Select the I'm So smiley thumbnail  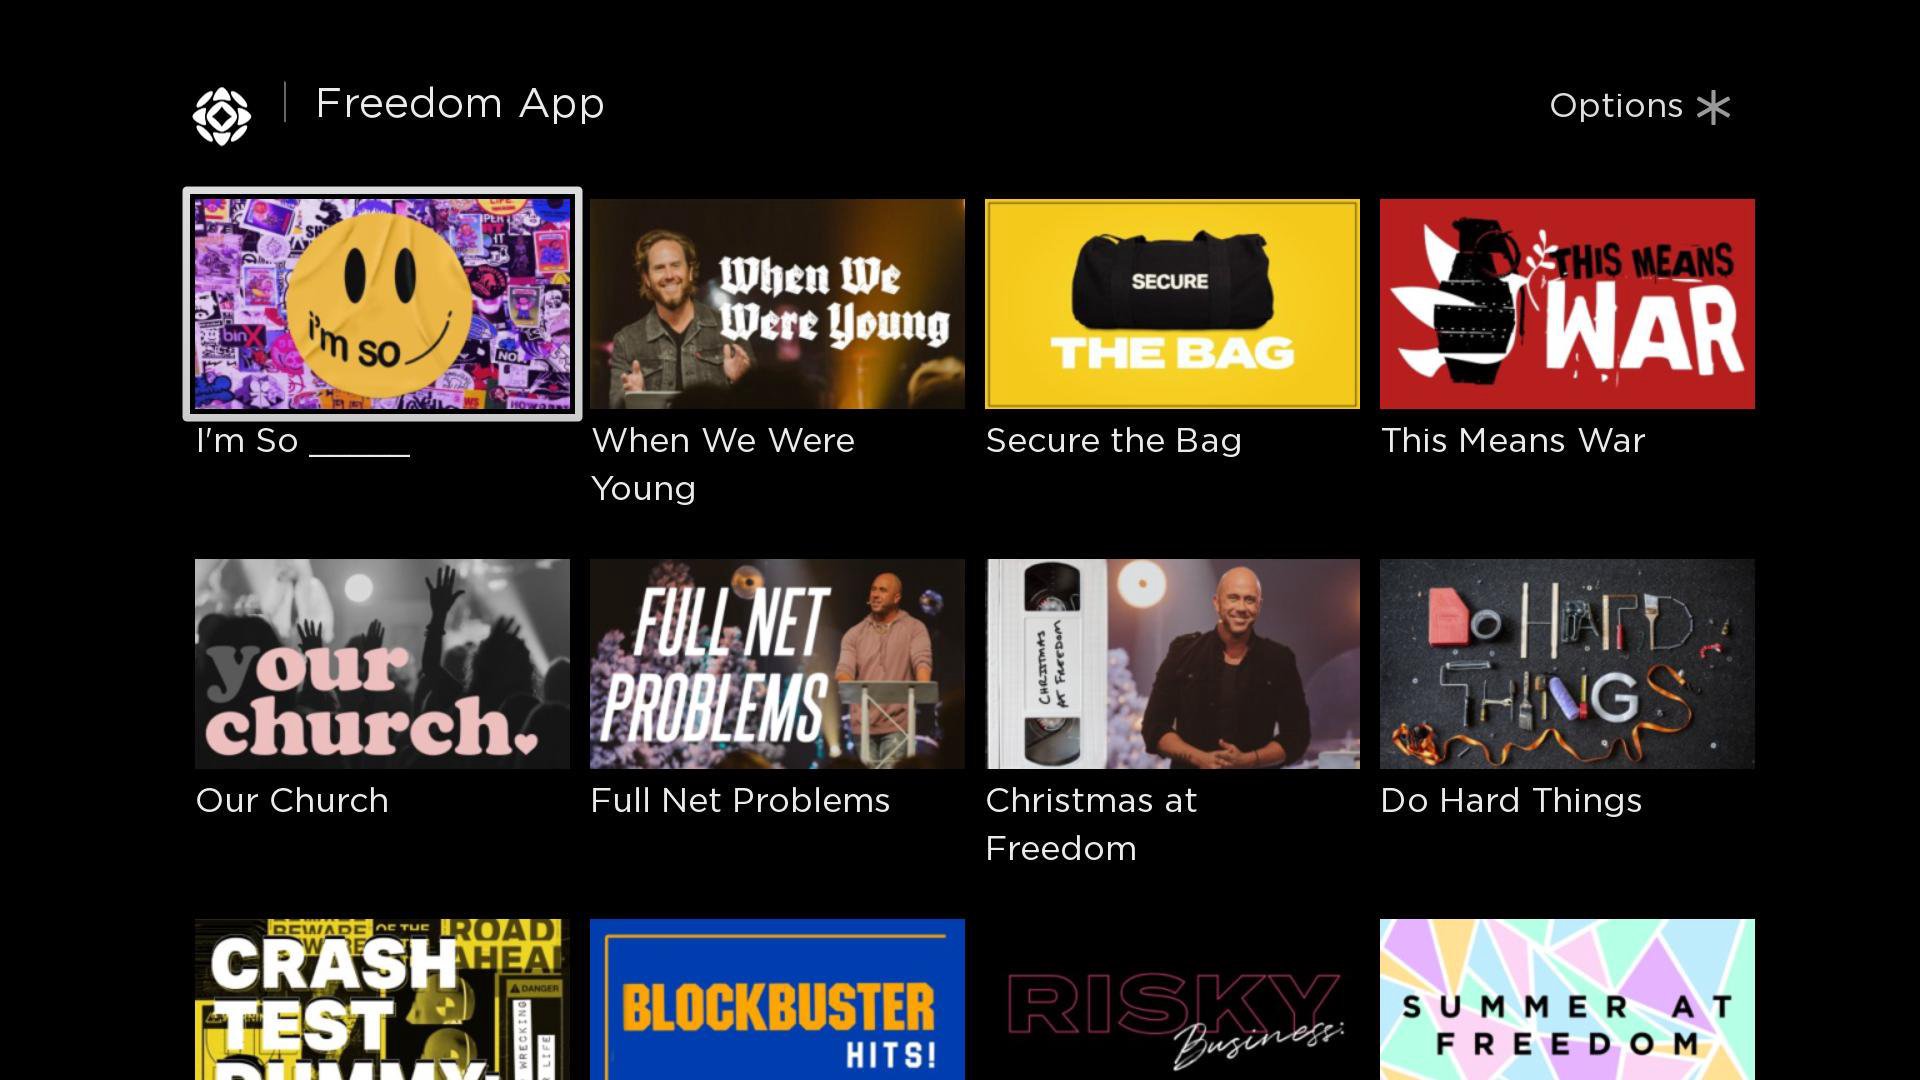click(x=382, y=304)
